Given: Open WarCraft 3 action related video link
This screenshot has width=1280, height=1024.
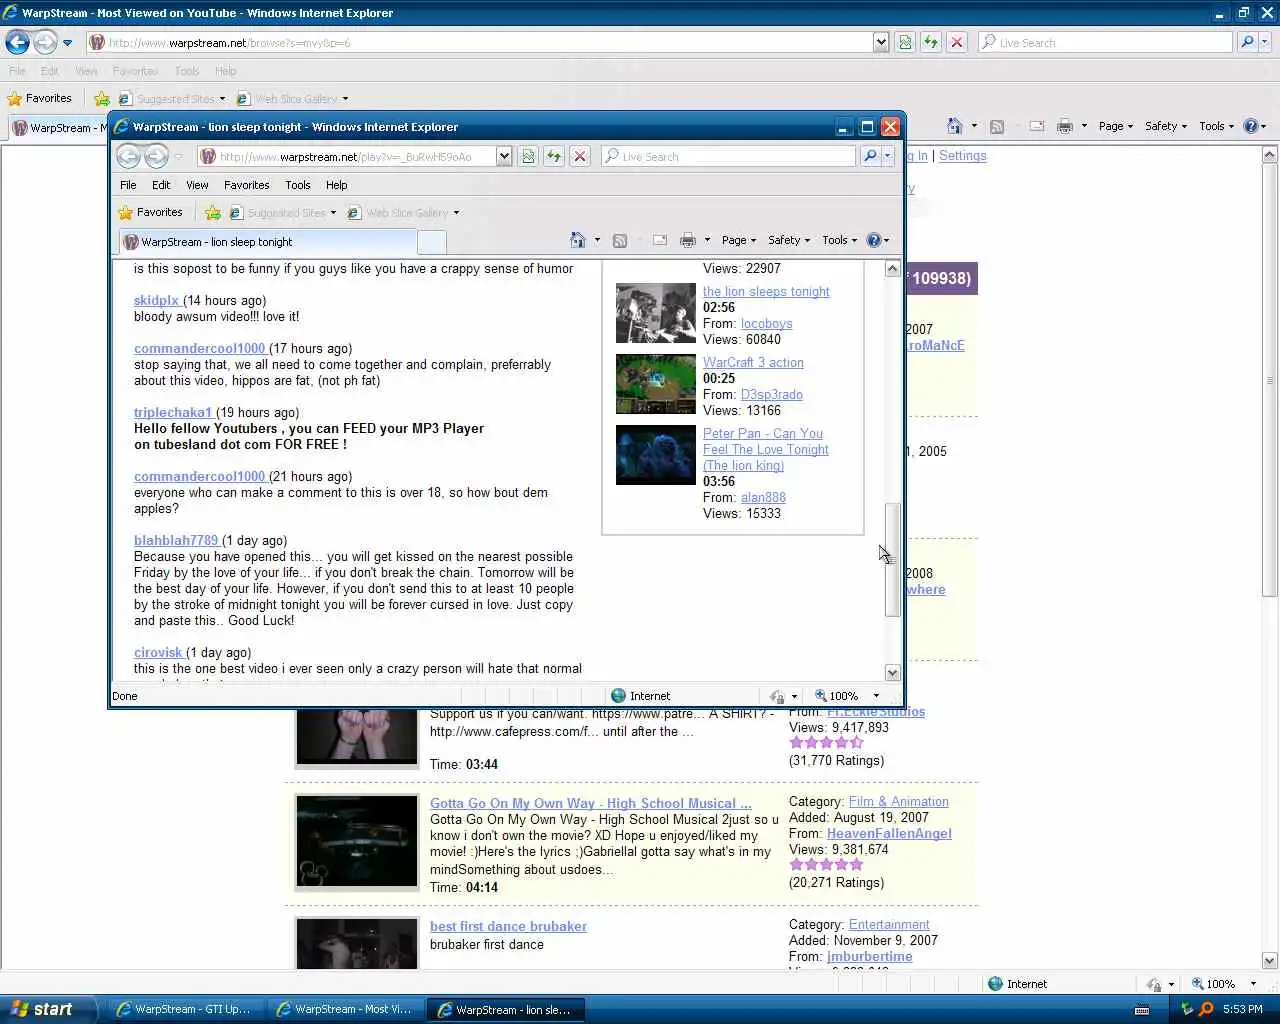Looking at the screenshot, I should tap(753, 362).
